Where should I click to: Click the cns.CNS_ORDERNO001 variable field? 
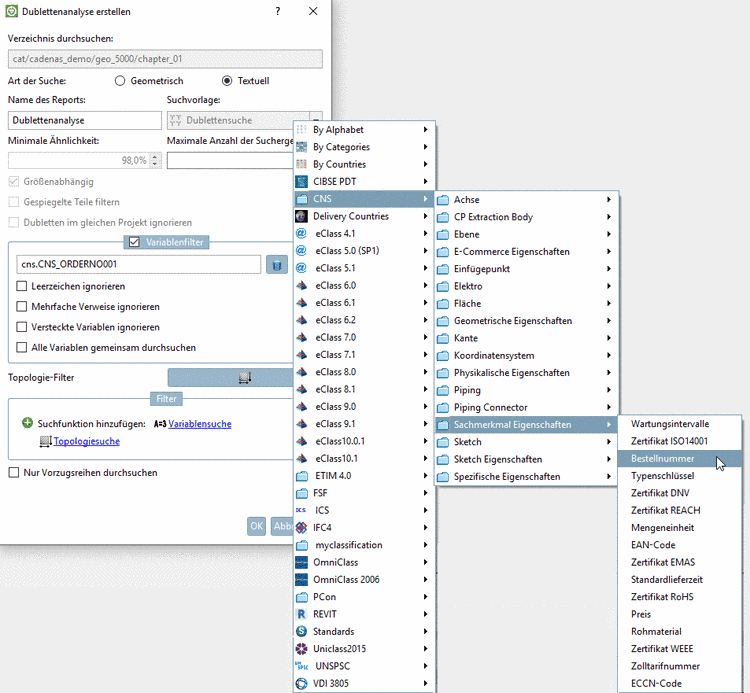[139, 264]
